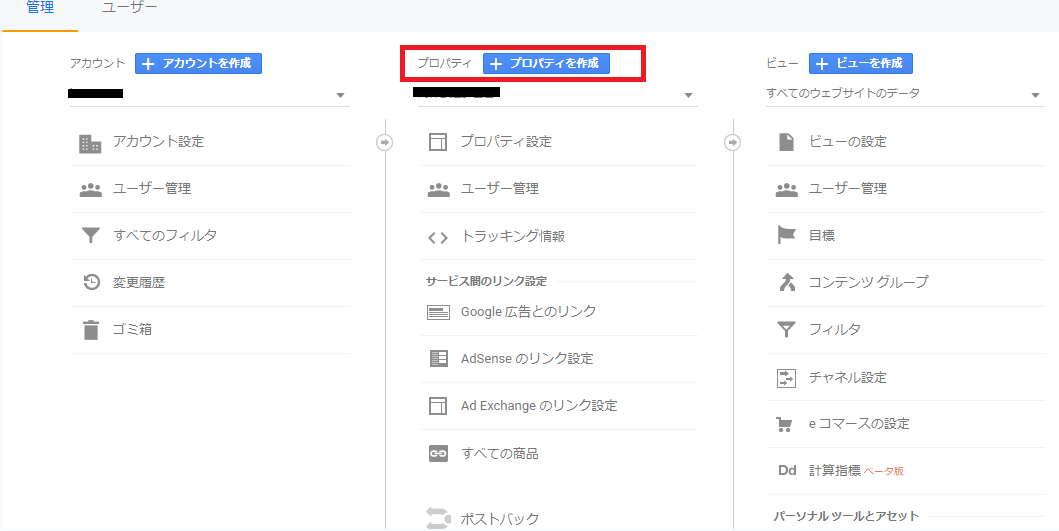
Task: Click the funnel icon for すべてのフィルタ
Action: 91,236
